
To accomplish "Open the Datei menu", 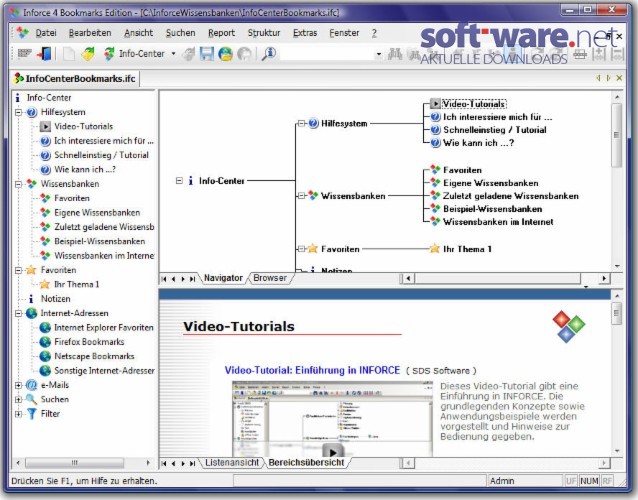I will pyautogui.click(x=46, y=33).
